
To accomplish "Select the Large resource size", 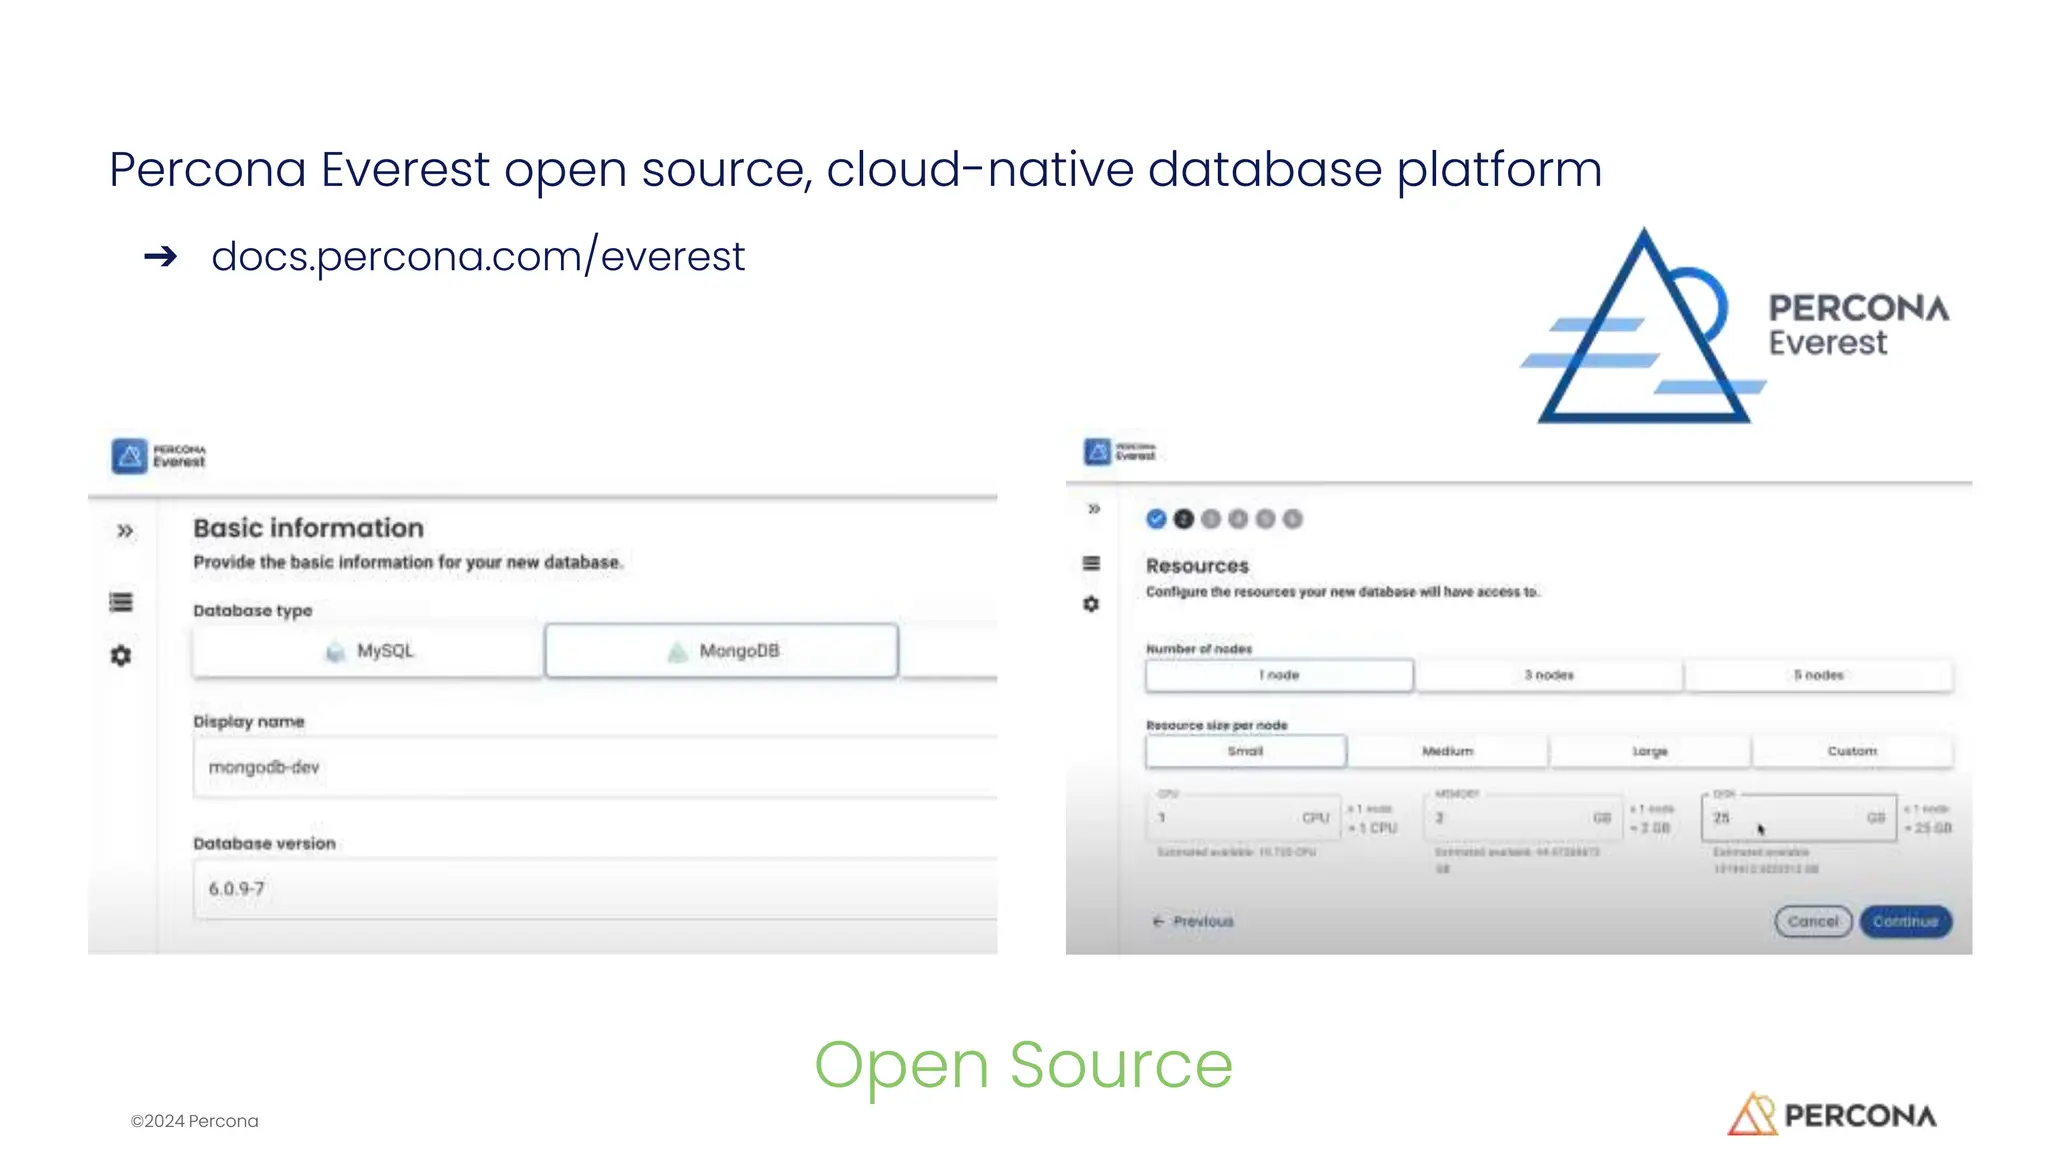I will (x=1650, y=751).
